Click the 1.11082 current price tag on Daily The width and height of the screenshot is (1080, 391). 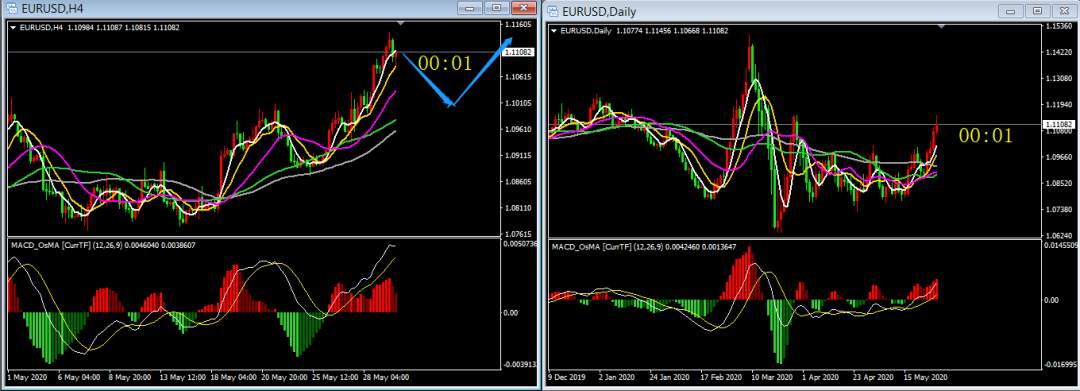[1059, 125]
